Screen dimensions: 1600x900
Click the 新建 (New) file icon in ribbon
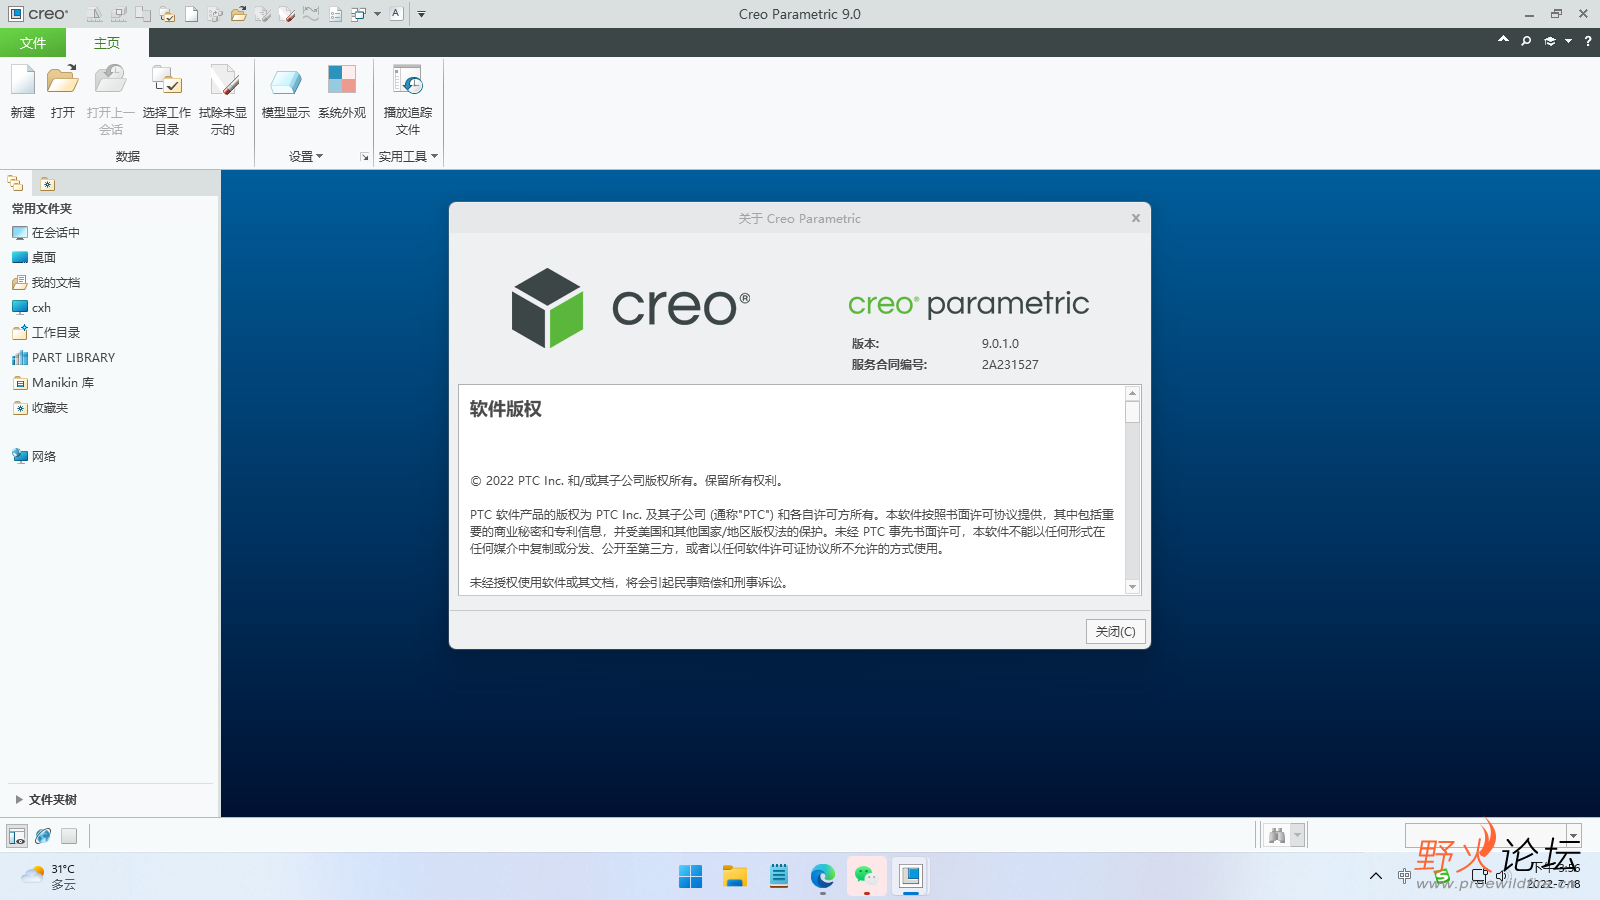tap(23, 80)
